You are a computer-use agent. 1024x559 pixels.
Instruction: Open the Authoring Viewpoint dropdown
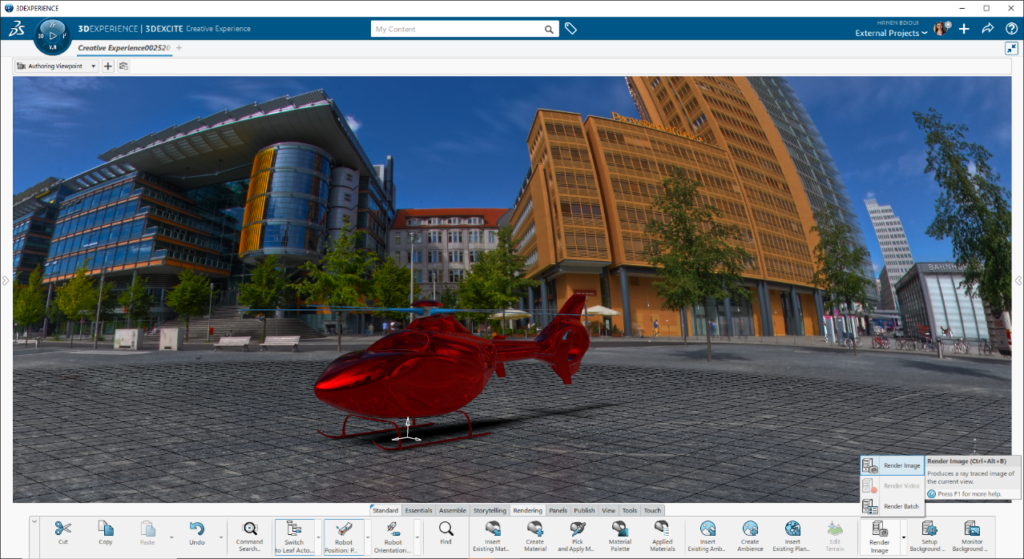(57, 66)
